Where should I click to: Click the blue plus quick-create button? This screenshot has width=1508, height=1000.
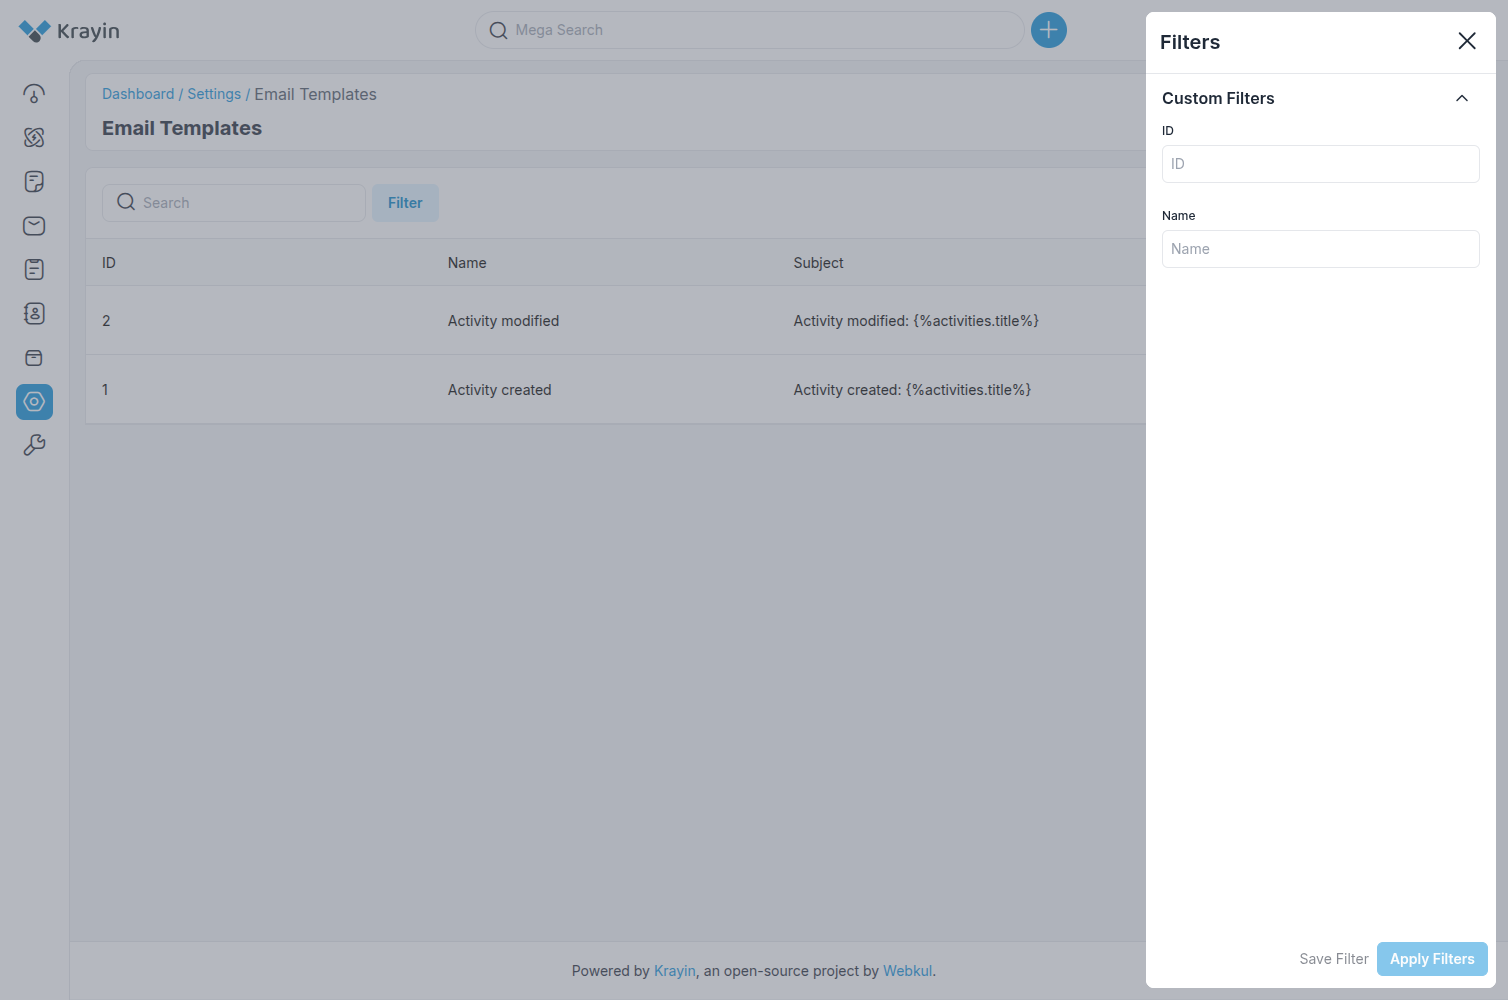1049,30
